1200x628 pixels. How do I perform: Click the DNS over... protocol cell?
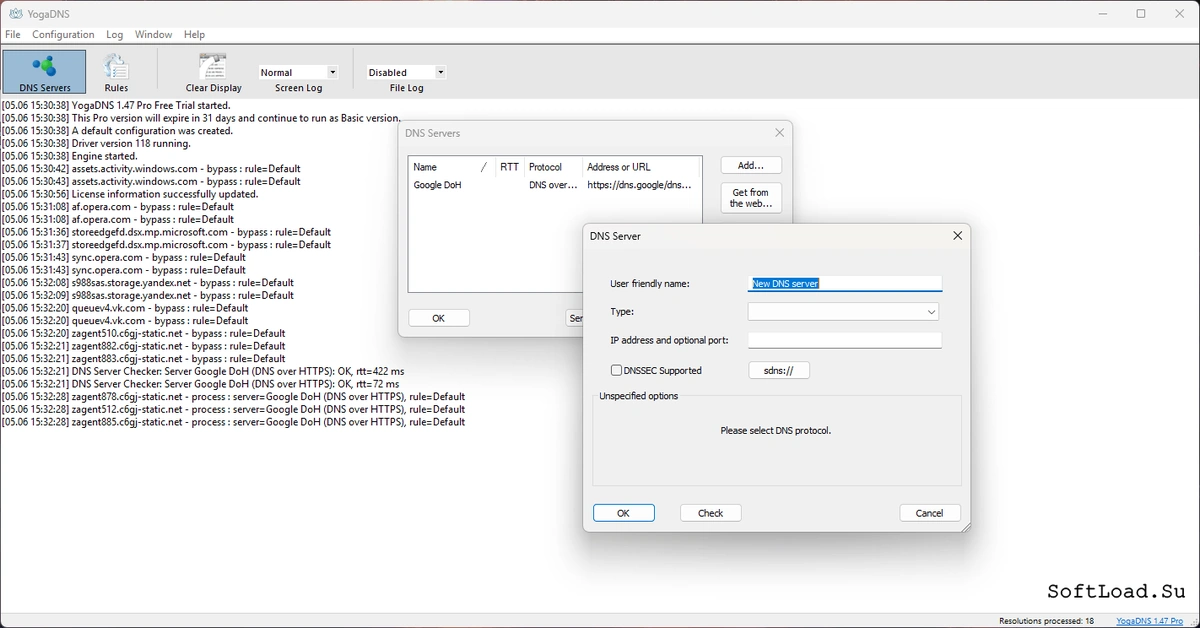[553, 185]
